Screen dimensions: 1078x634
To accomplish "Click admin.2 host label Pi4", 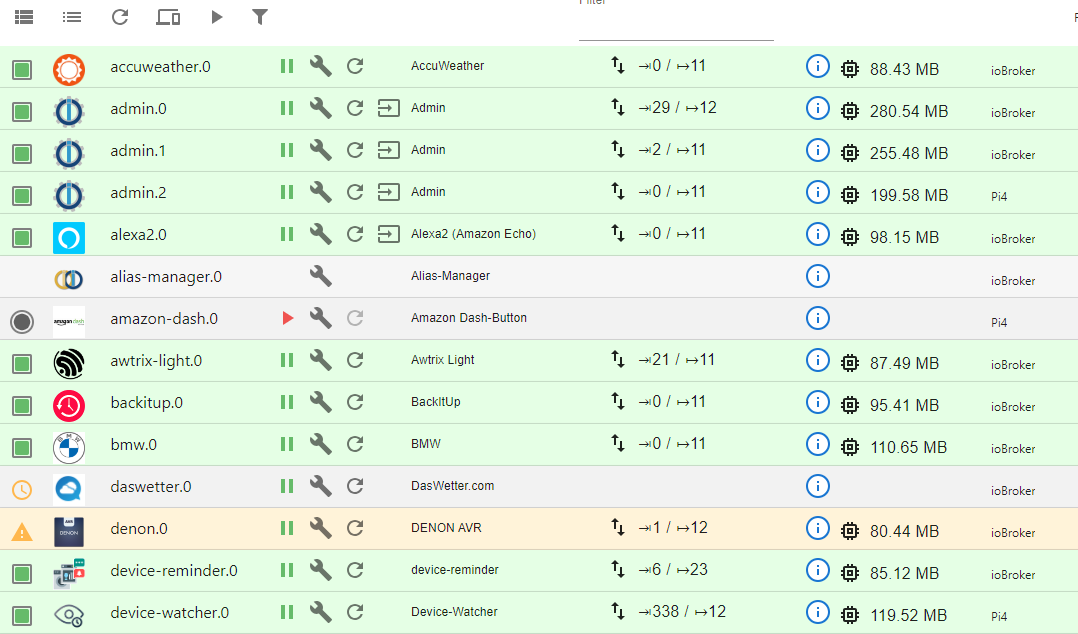I will [999, 197].
